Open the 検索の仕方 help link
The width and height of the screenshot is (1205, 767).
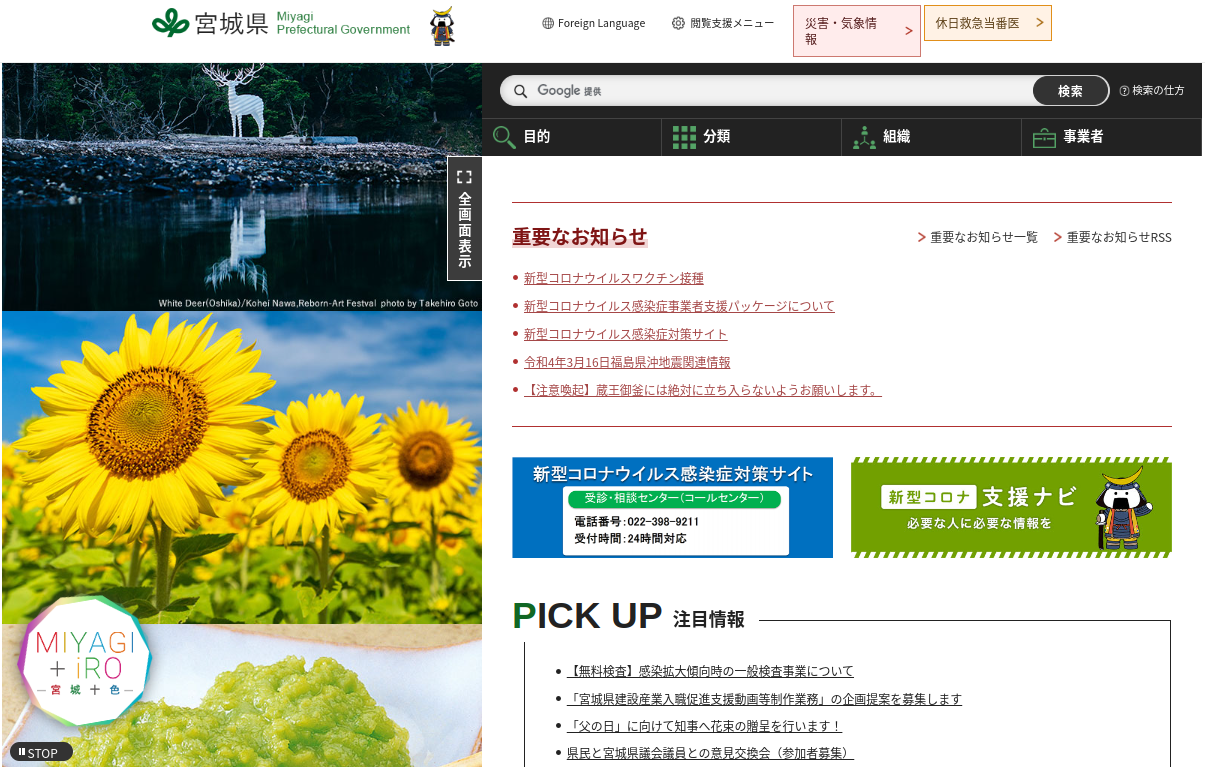pyautogui.click(x=1152, y=91)
